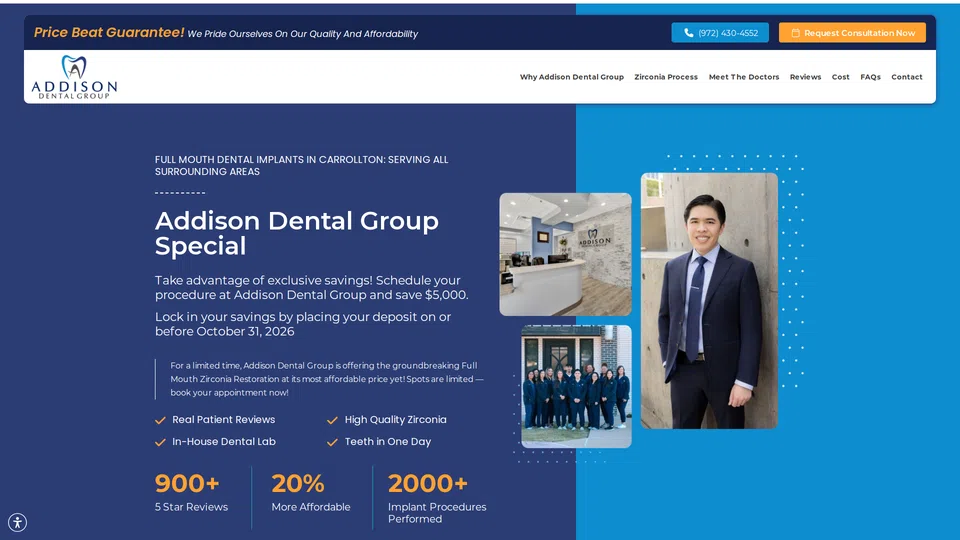
Task: Click the Real Patient Reviews checkmark item
Action: pos(215,420)
